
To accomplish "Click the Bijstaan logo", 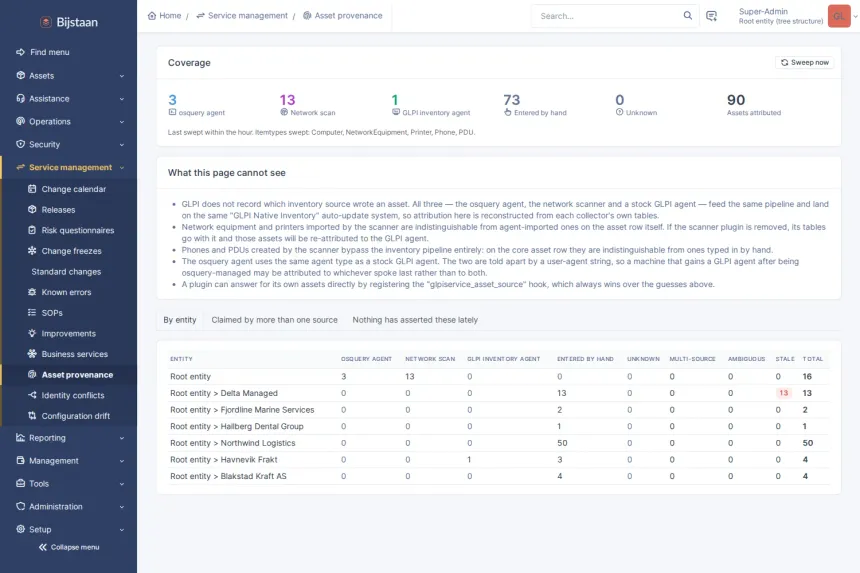I will [x=69, y=22].
